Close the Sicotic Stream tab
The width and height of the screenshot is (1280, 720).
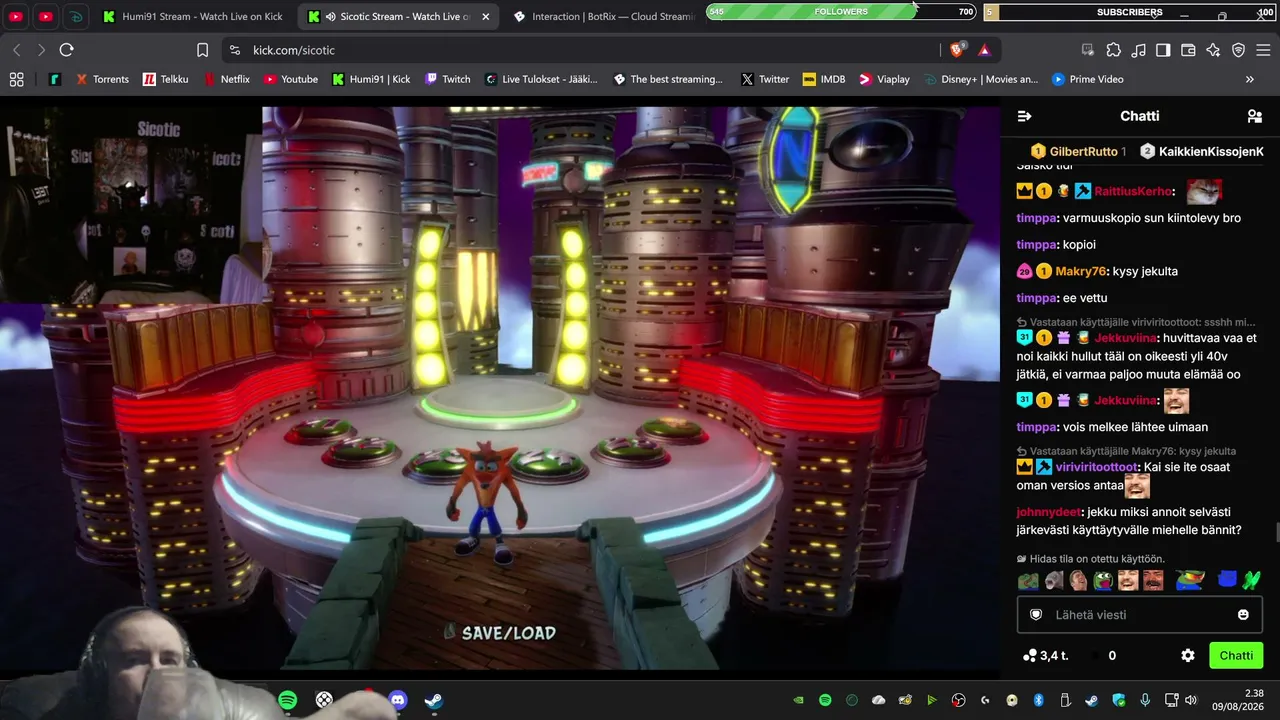(486, 17)
